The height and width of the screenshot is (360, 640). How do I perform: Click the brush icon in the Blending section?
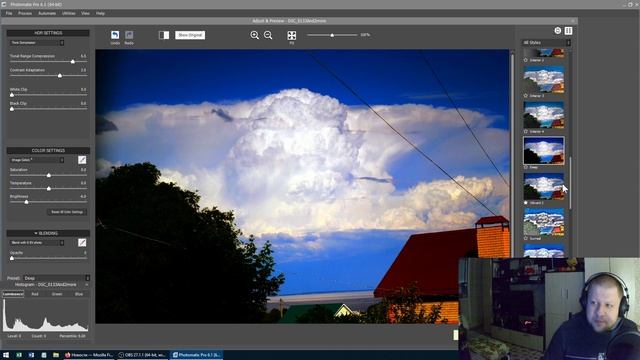click(82, 242)
